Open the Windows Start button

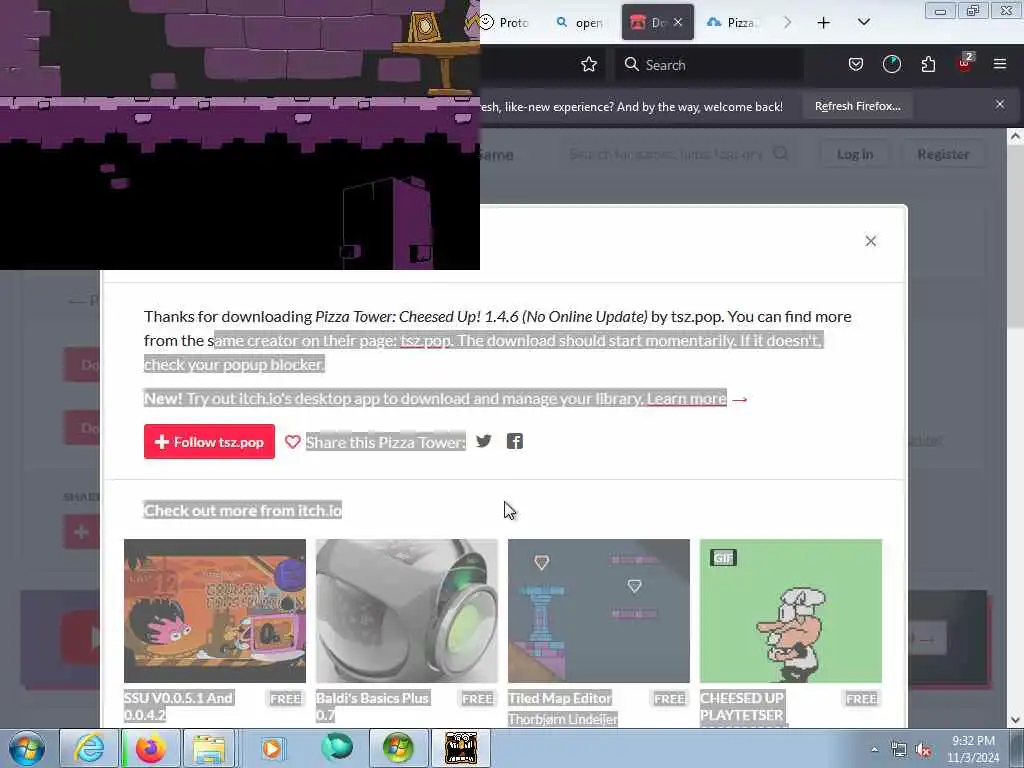[26, 748]
